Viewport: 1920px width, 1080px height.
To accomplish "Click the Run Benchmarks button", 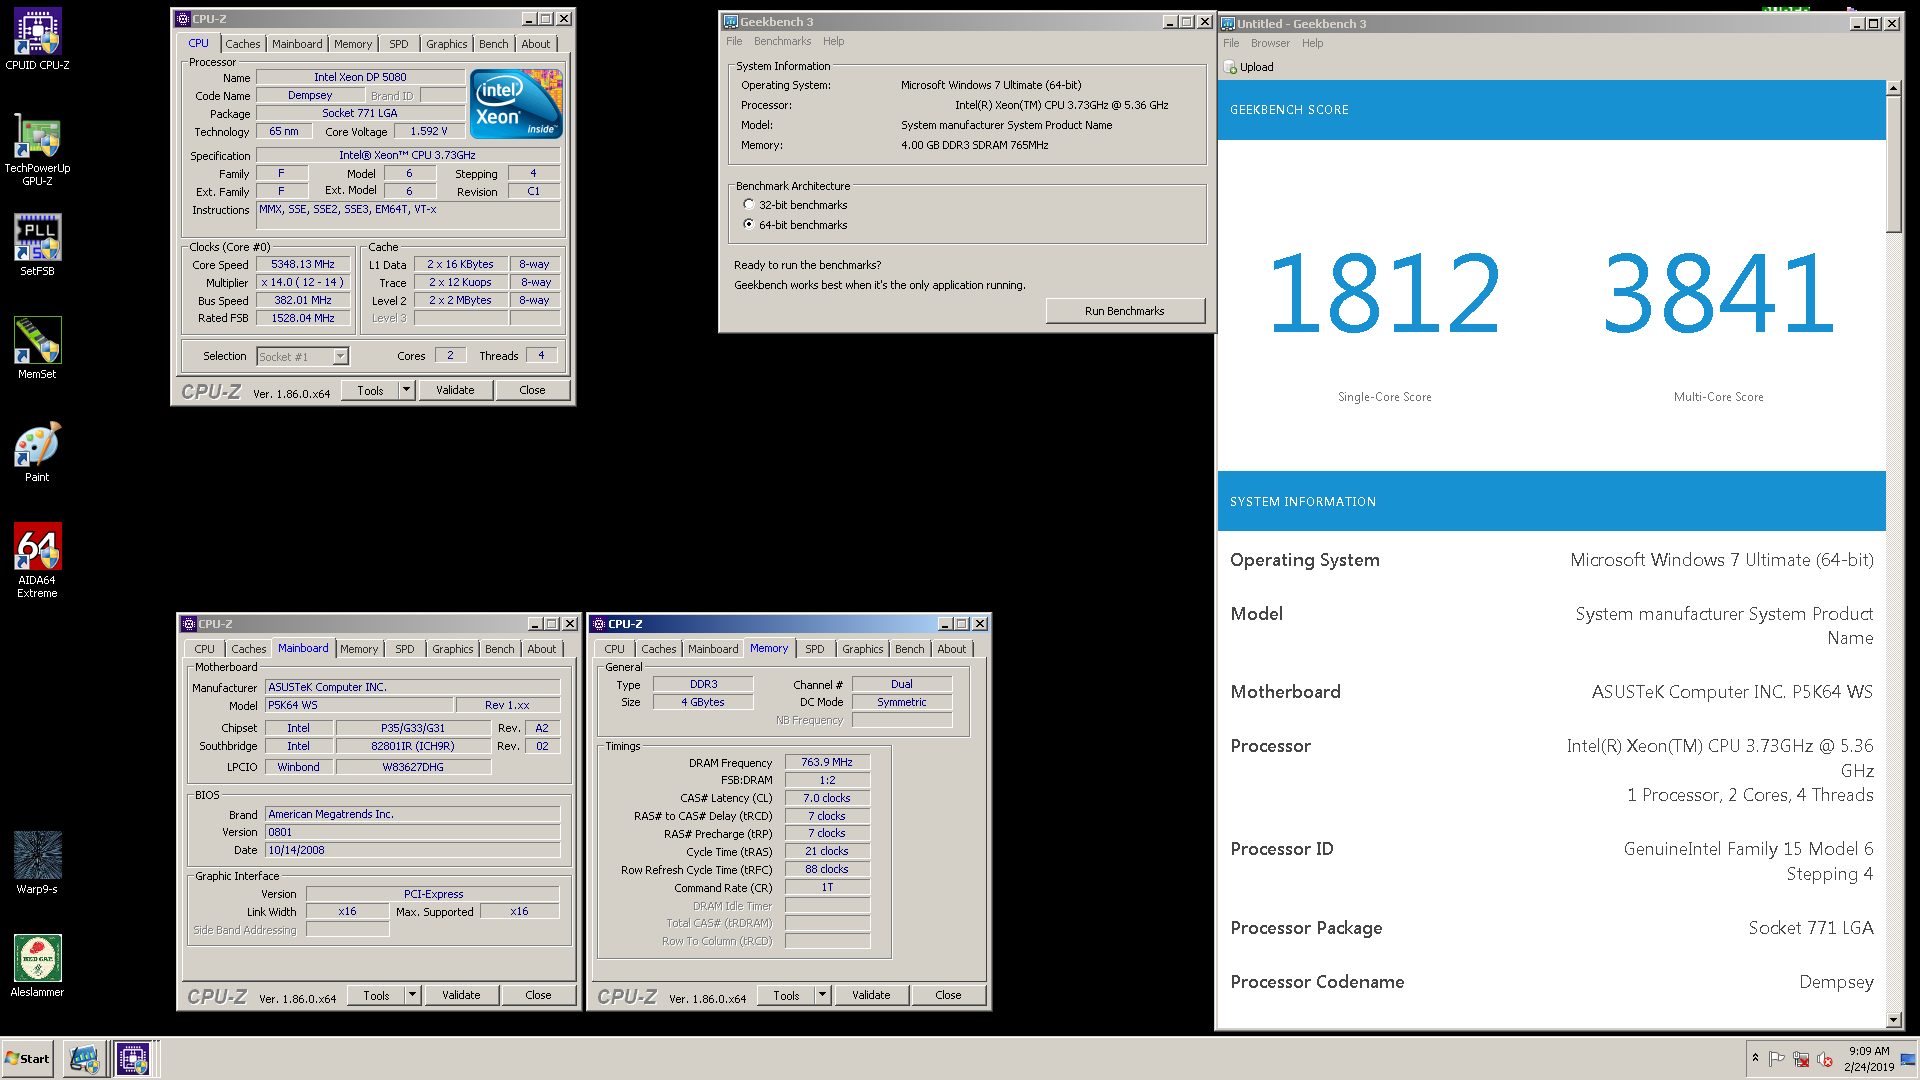I will point(1124,311).
